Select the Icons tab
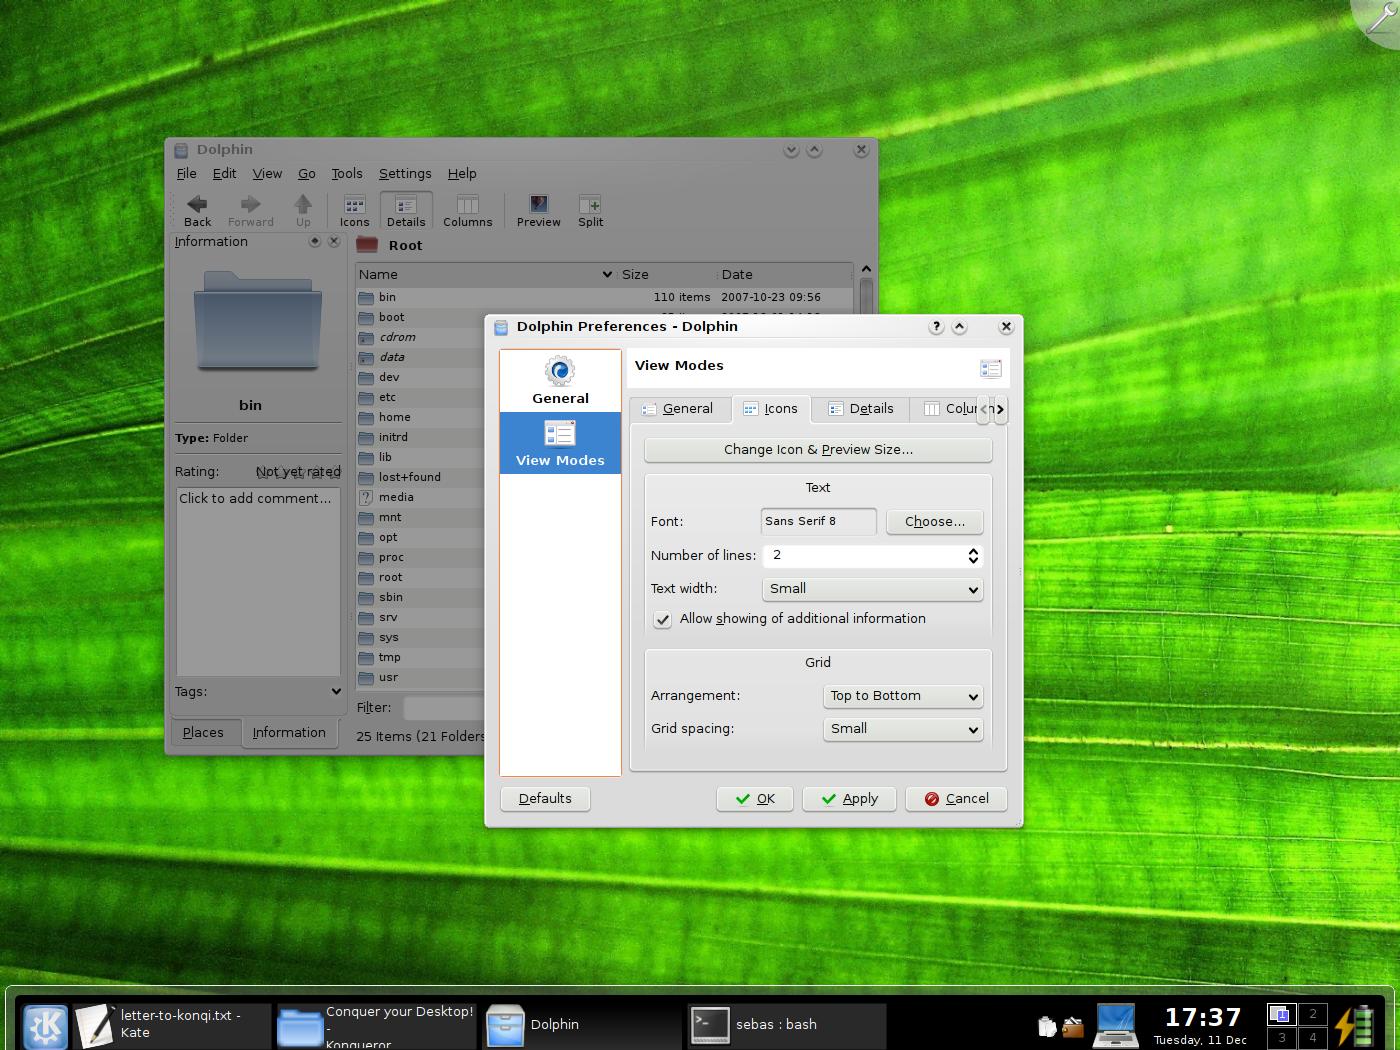This screenshot has width=1400, height=1050. tap(771, 409)
